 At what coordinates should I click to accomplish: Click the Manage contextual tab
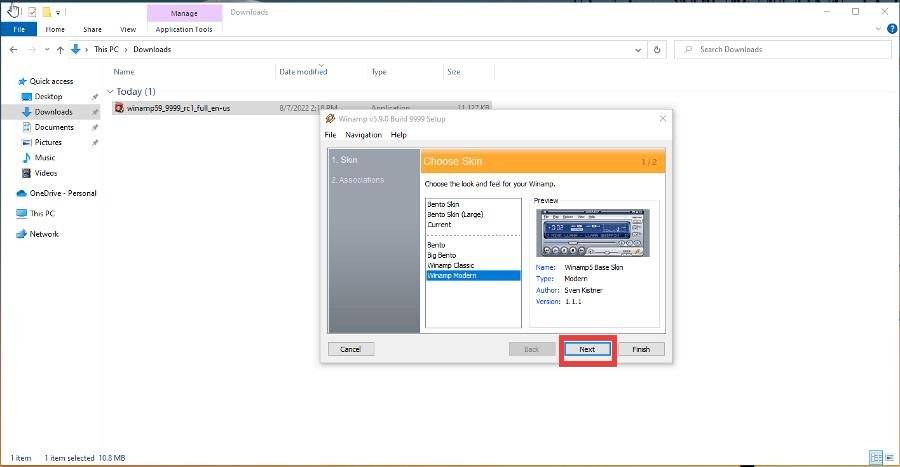click(184, 13)
